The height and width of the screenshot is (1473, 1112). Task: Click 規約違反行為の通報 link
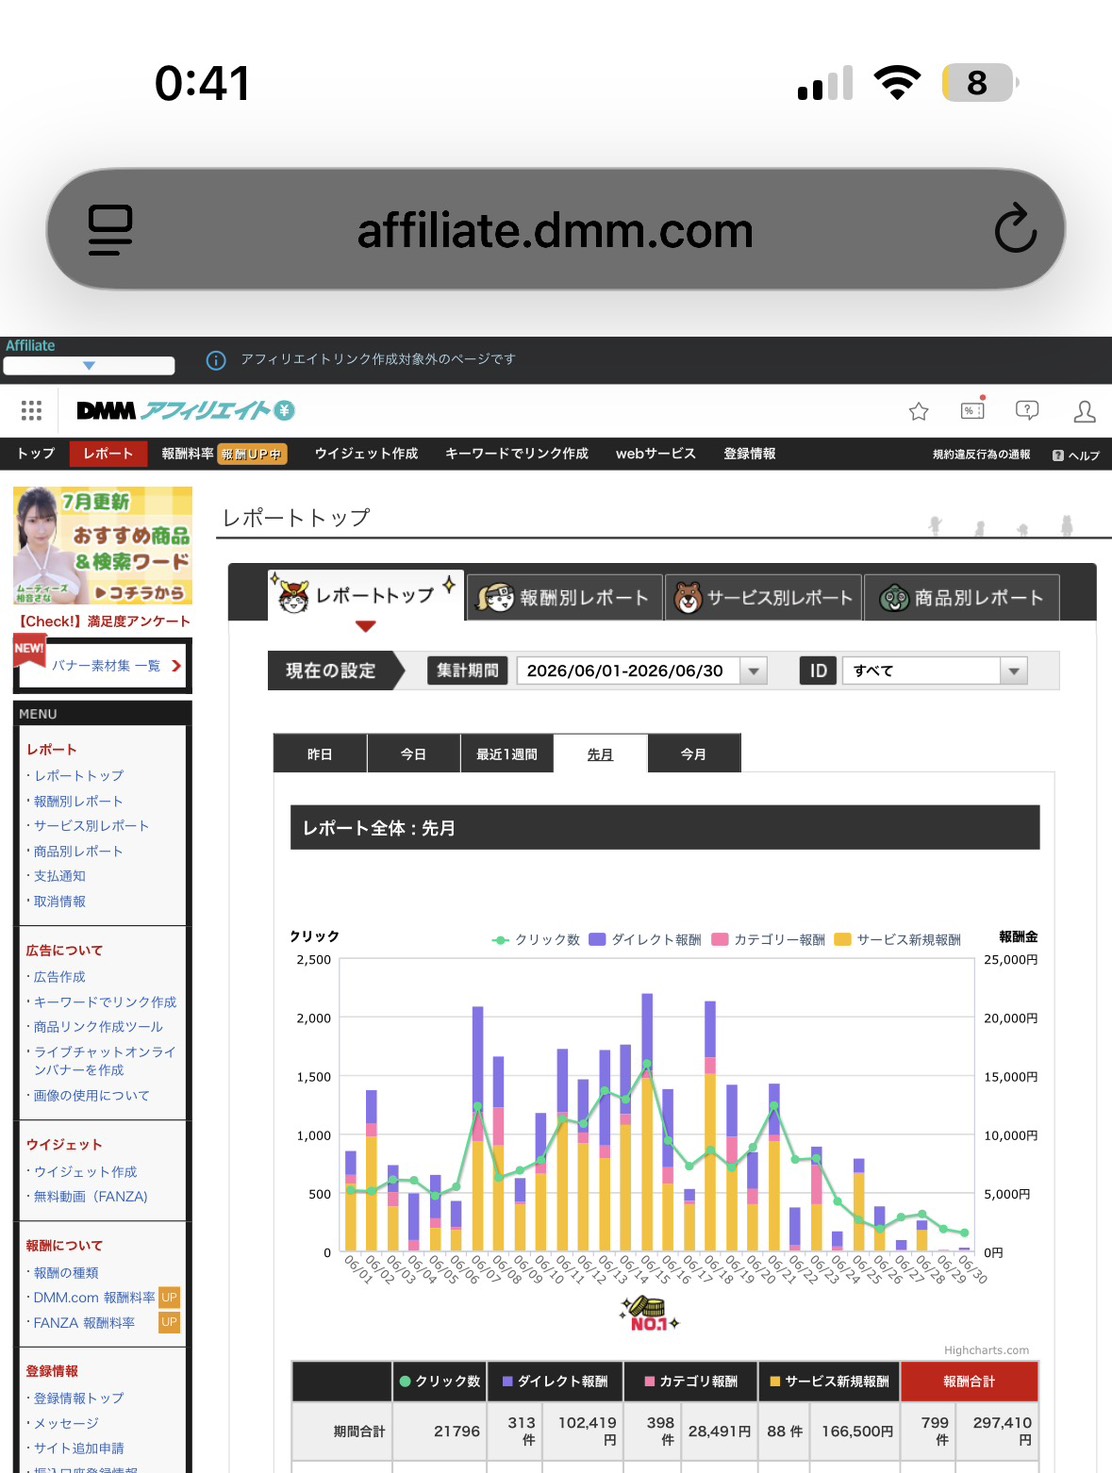point(981,455)
